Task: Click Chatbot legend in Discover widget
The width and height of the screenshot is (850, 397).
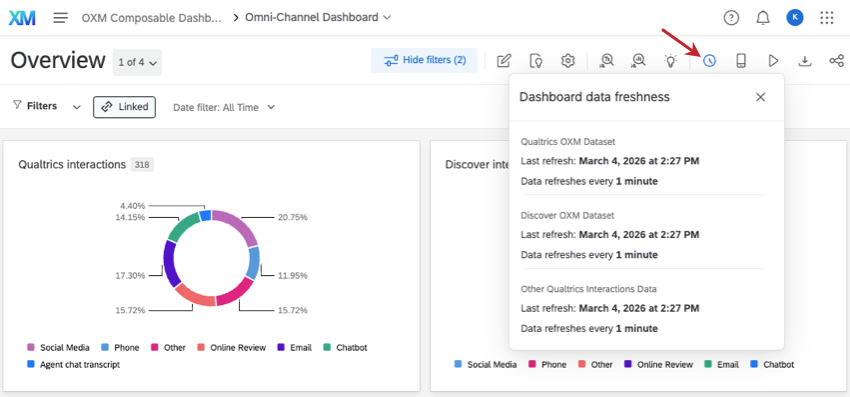Action: coord(772,364)
